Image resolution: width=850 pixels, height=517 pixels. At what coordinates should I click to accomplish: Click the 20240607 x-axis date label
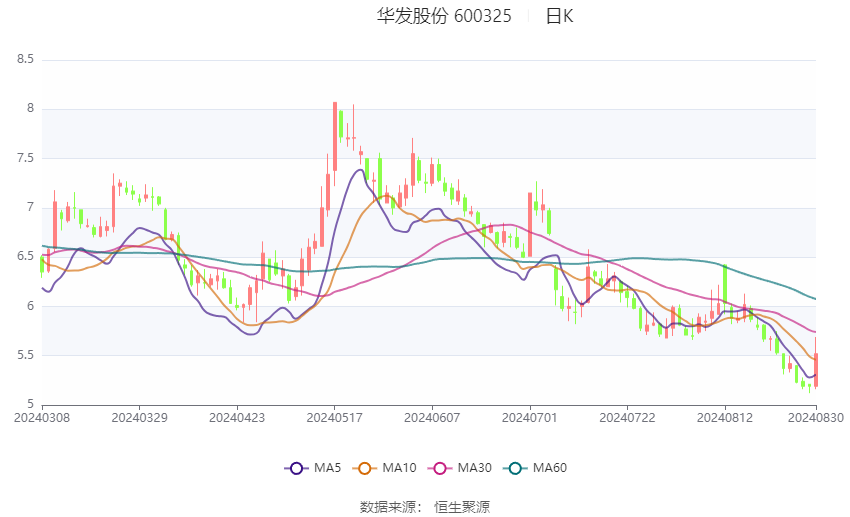coord(432,418)
